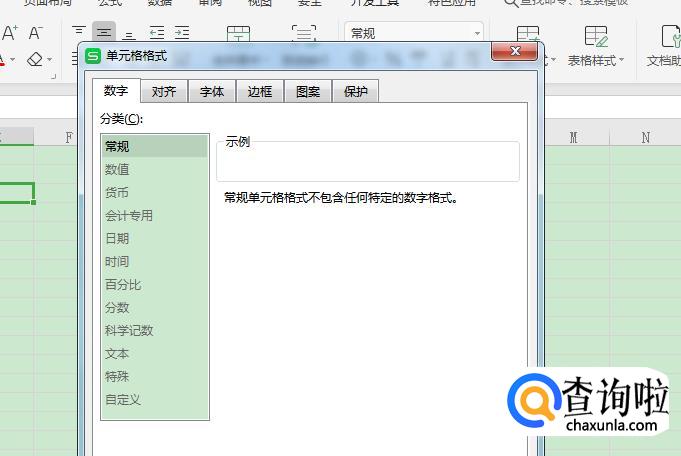Click the increase font size icon
Screen dimensions: 681x456
click(9, 33)
